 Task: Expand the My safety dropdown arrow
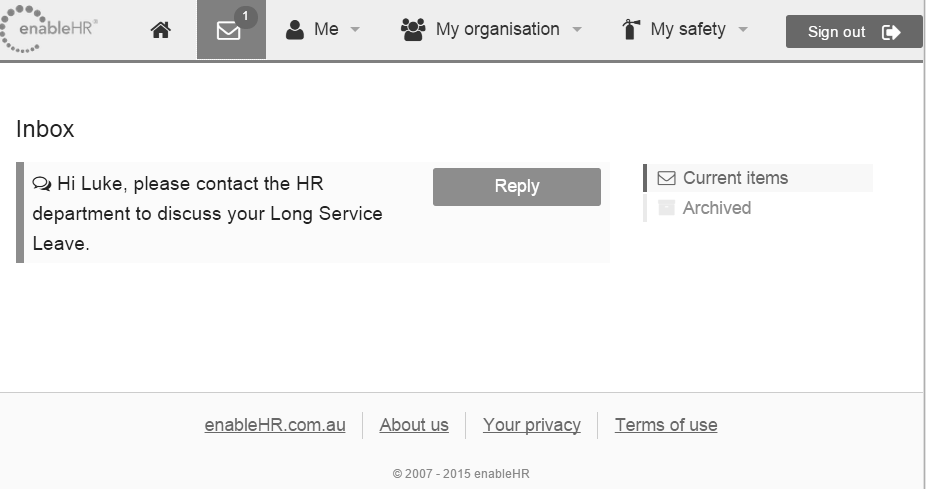744,29
